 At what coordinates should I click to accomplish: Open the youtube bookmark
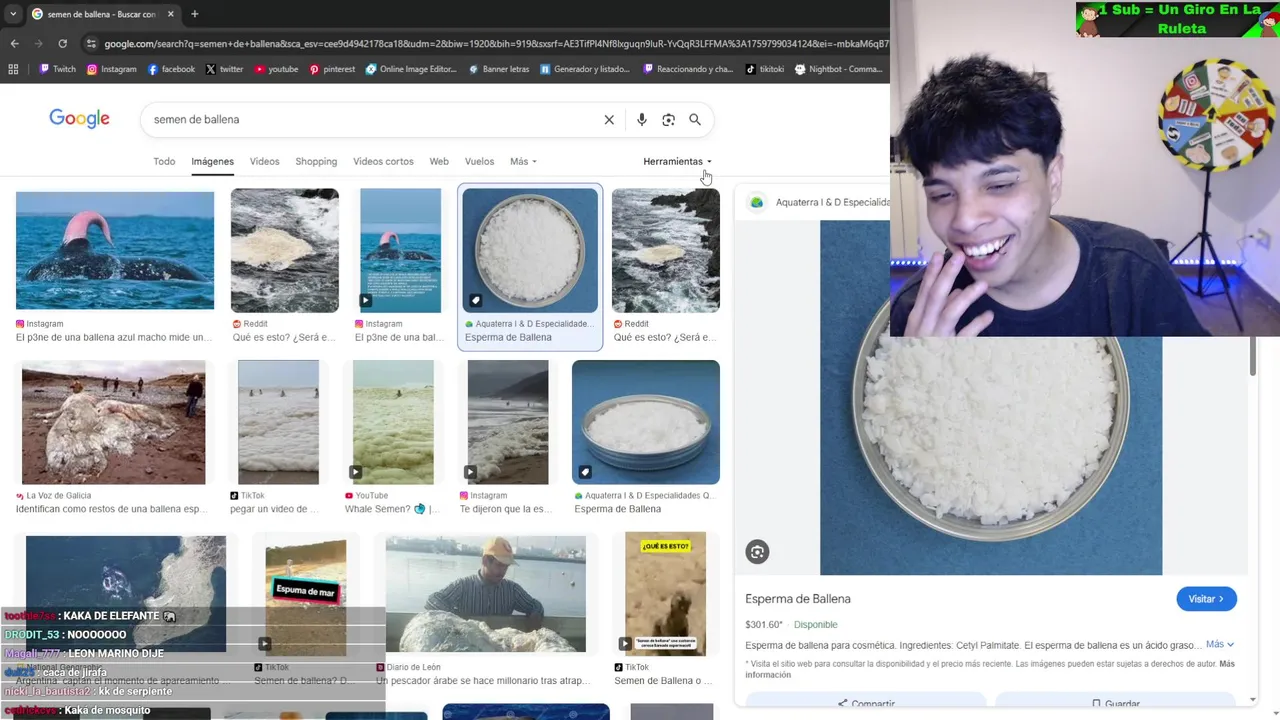[276, 69]
